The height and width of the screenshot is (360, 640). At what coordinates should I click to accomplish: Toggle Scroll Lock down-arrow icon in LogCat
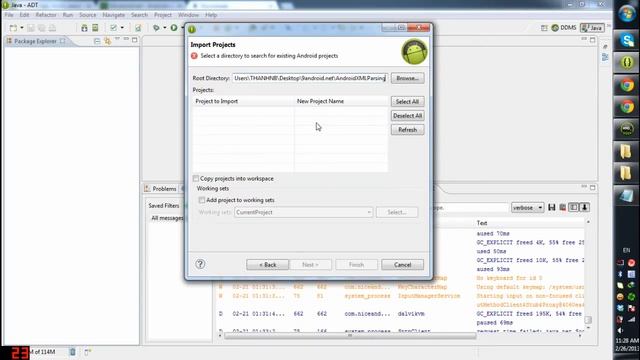[x=584, y=207]
